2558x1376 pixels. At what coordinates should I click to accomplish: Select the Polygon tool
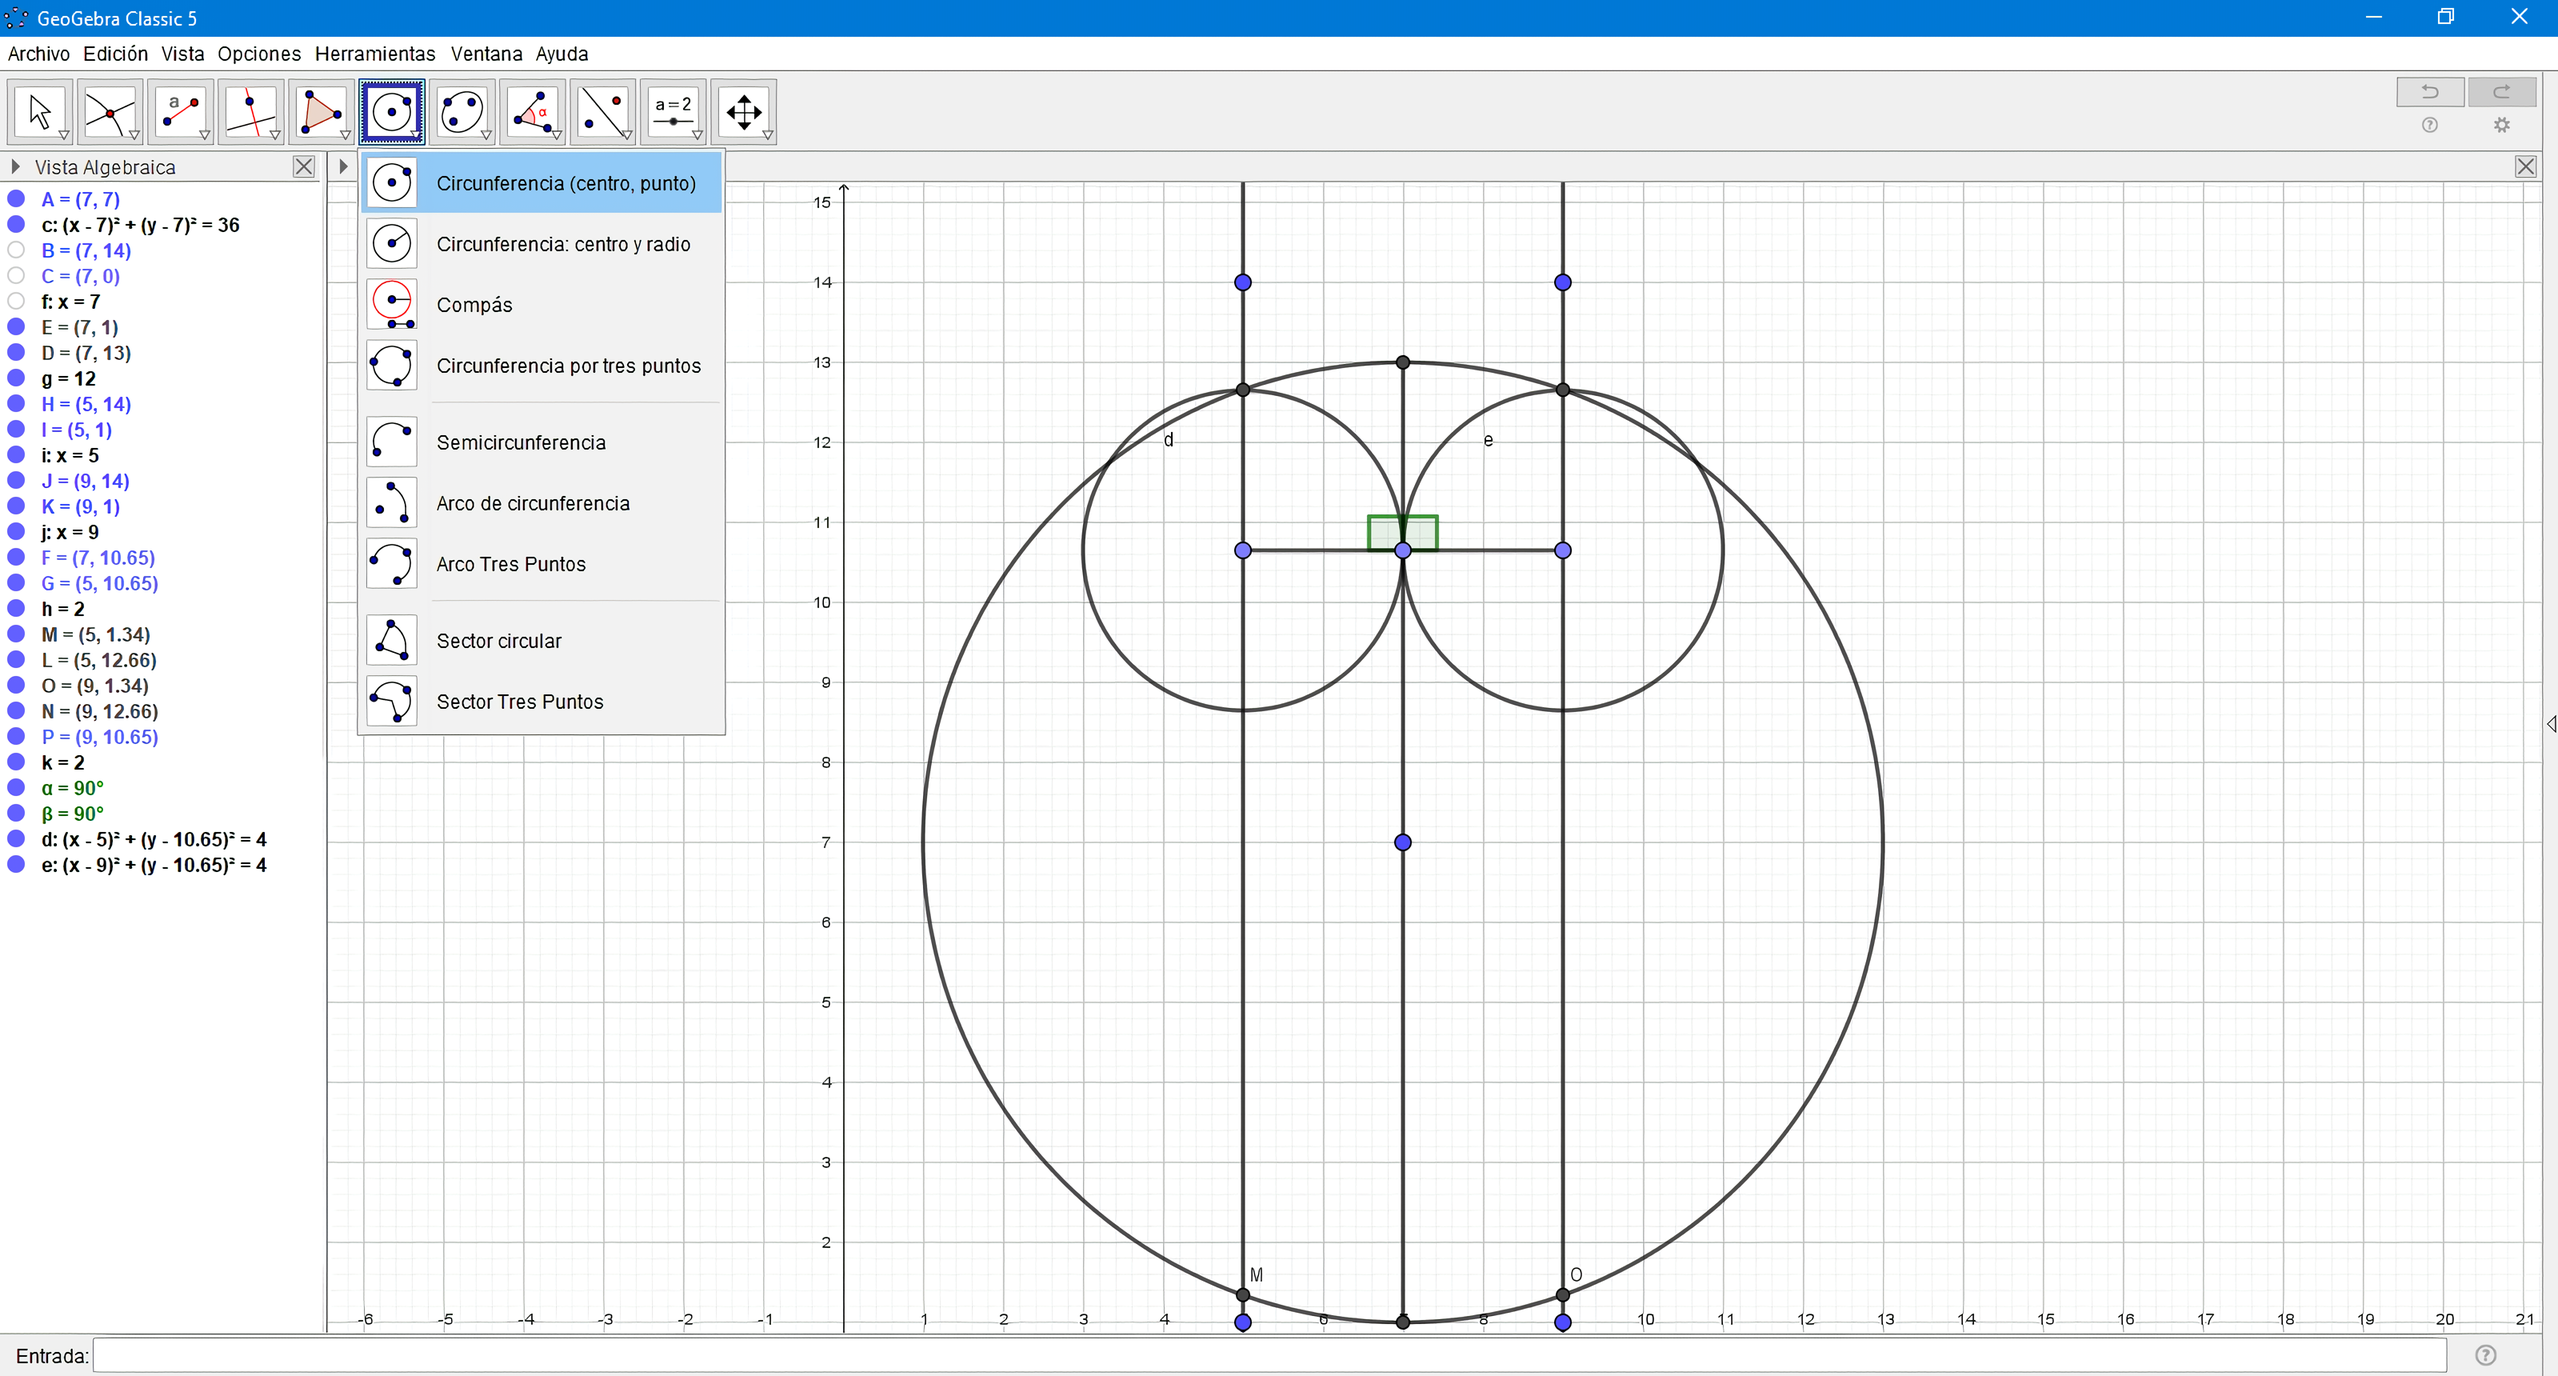point(321,111)
